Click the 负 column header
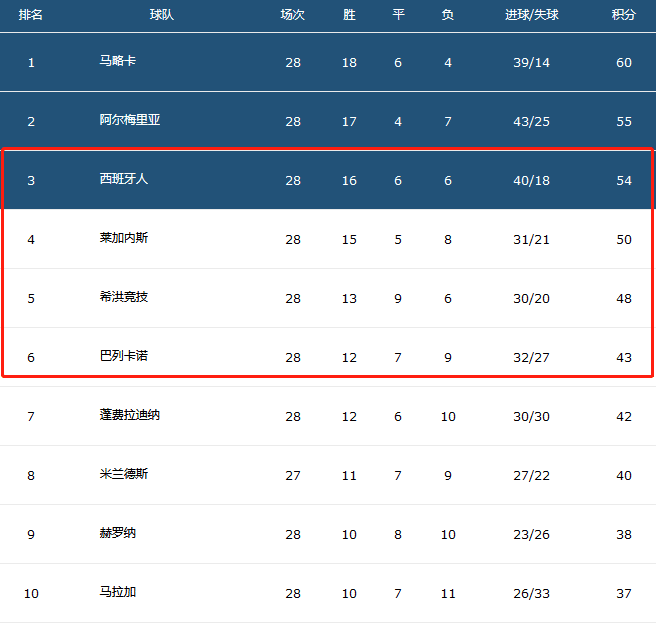This screenshot has width=656, height=623. point(448,15)
